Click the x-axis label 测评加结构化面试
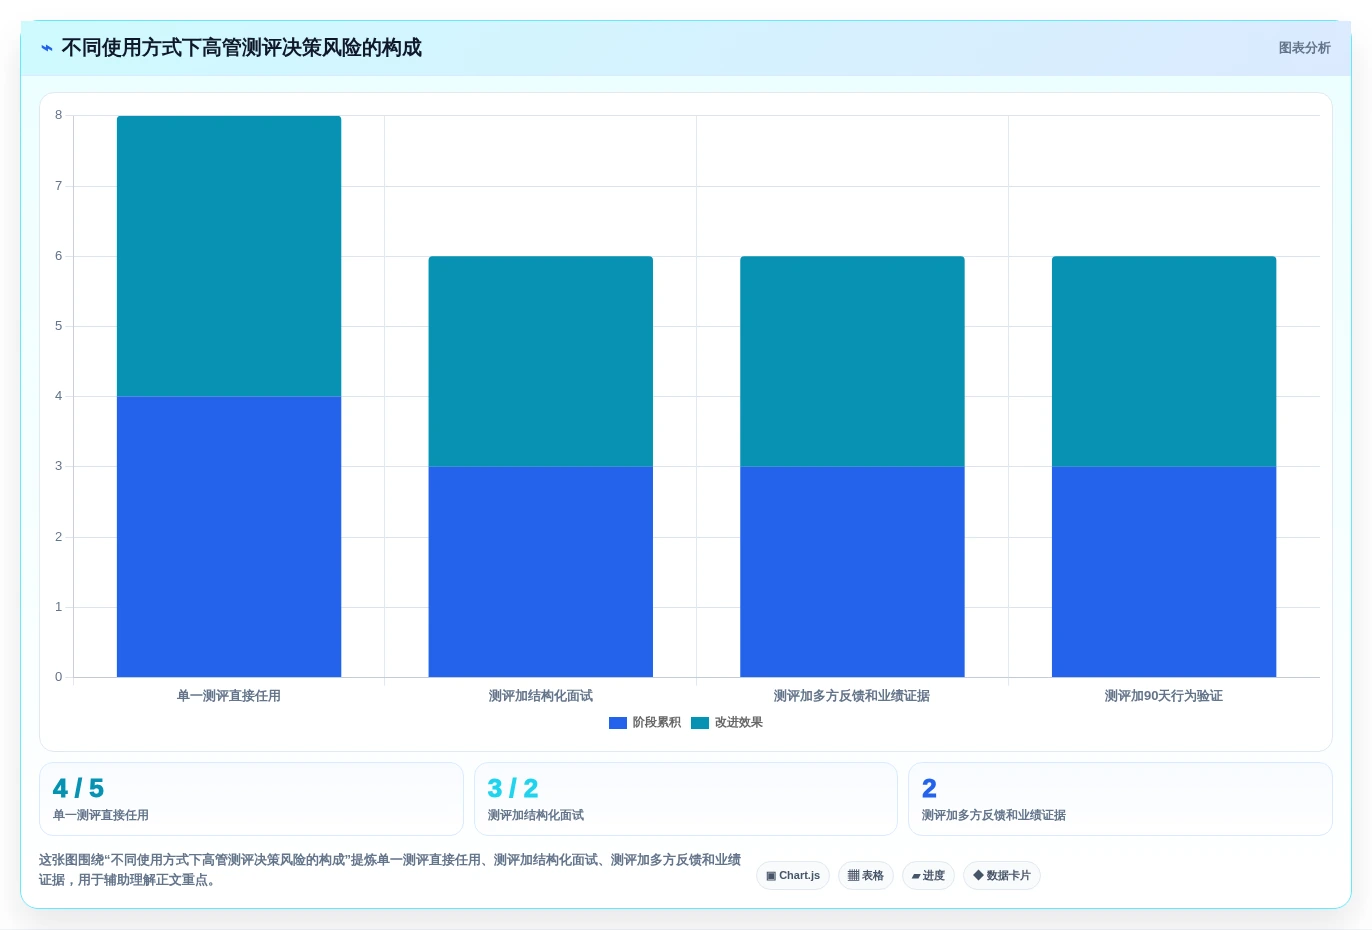1372x930 pixels. pos(541,696)
